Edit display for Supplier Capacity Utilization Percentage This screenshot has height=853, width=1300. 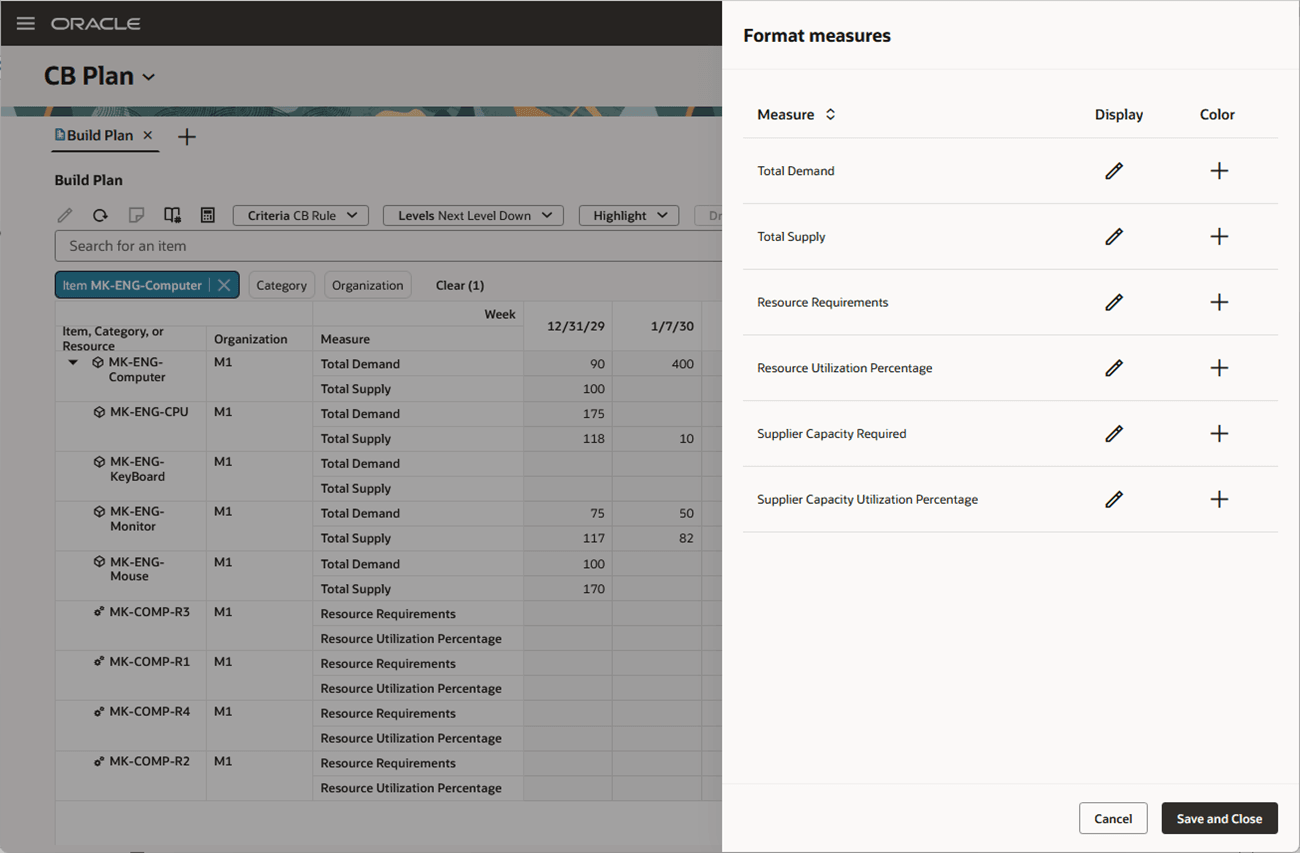point(1114,499)
